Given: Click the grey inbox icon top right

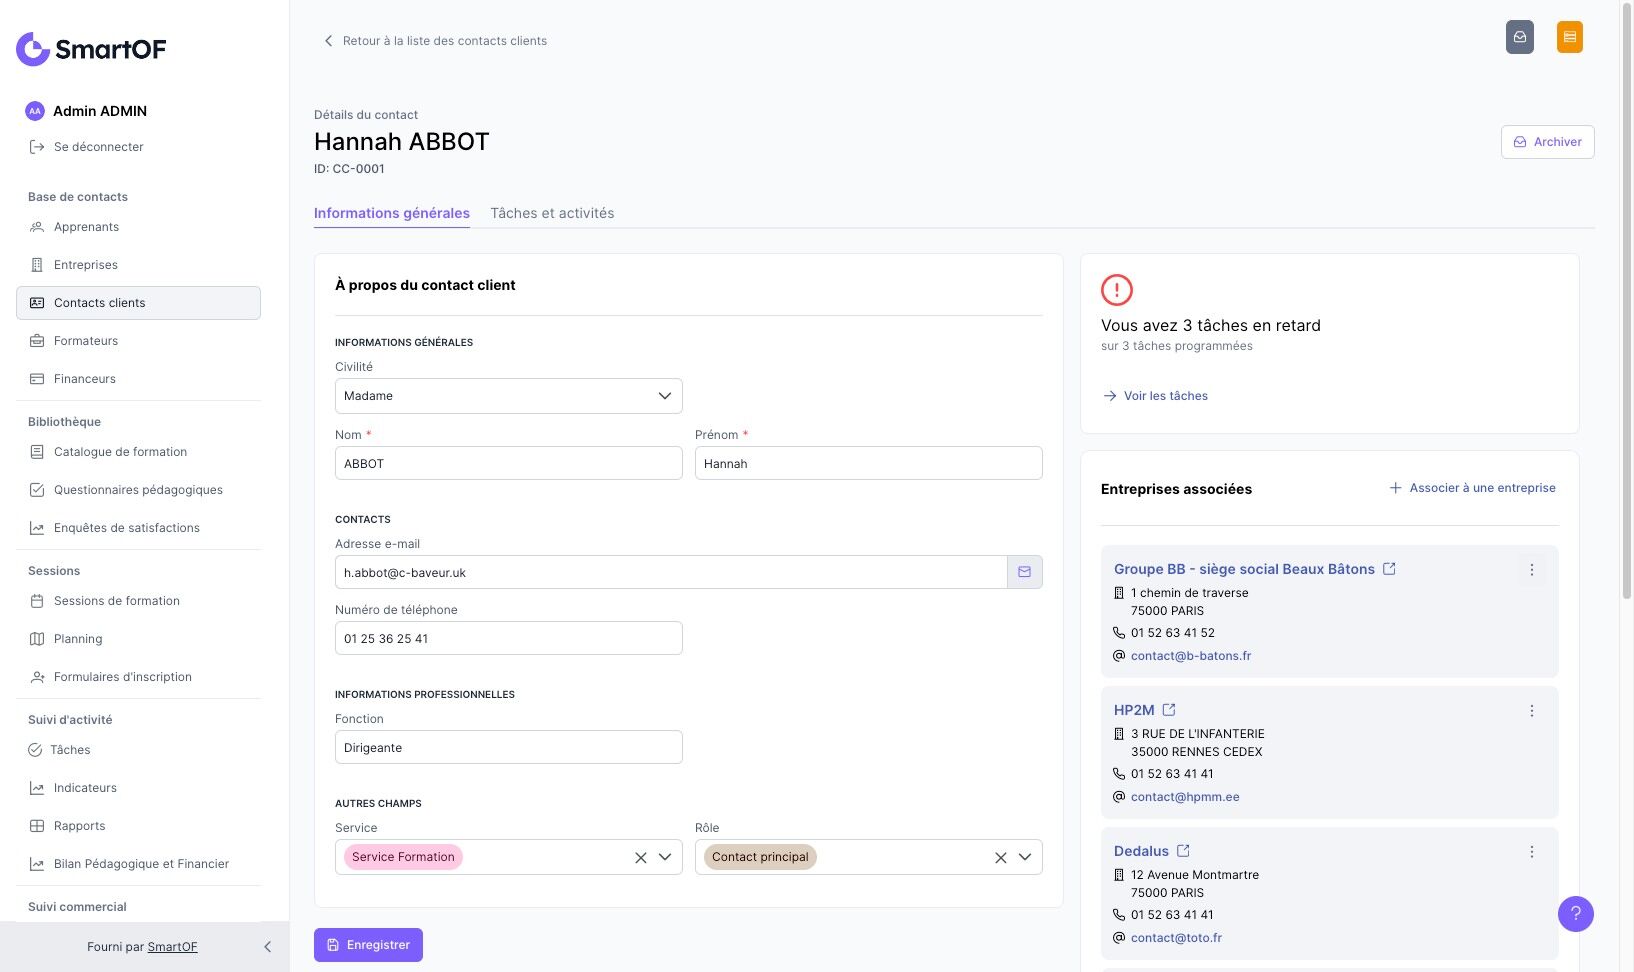Looking at the screenshot, I should (1519, 37).
